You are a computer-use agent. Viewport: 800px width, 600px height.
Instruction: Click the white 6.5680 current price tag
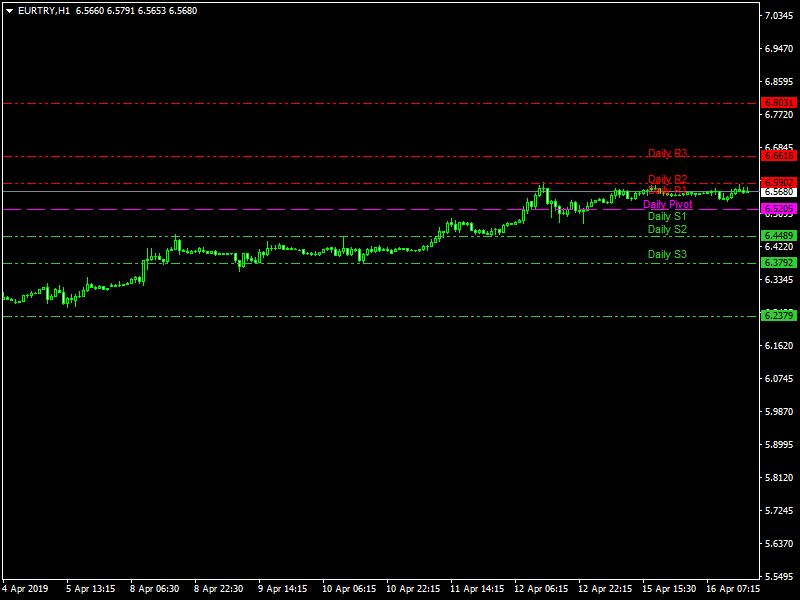coord(778,192)
